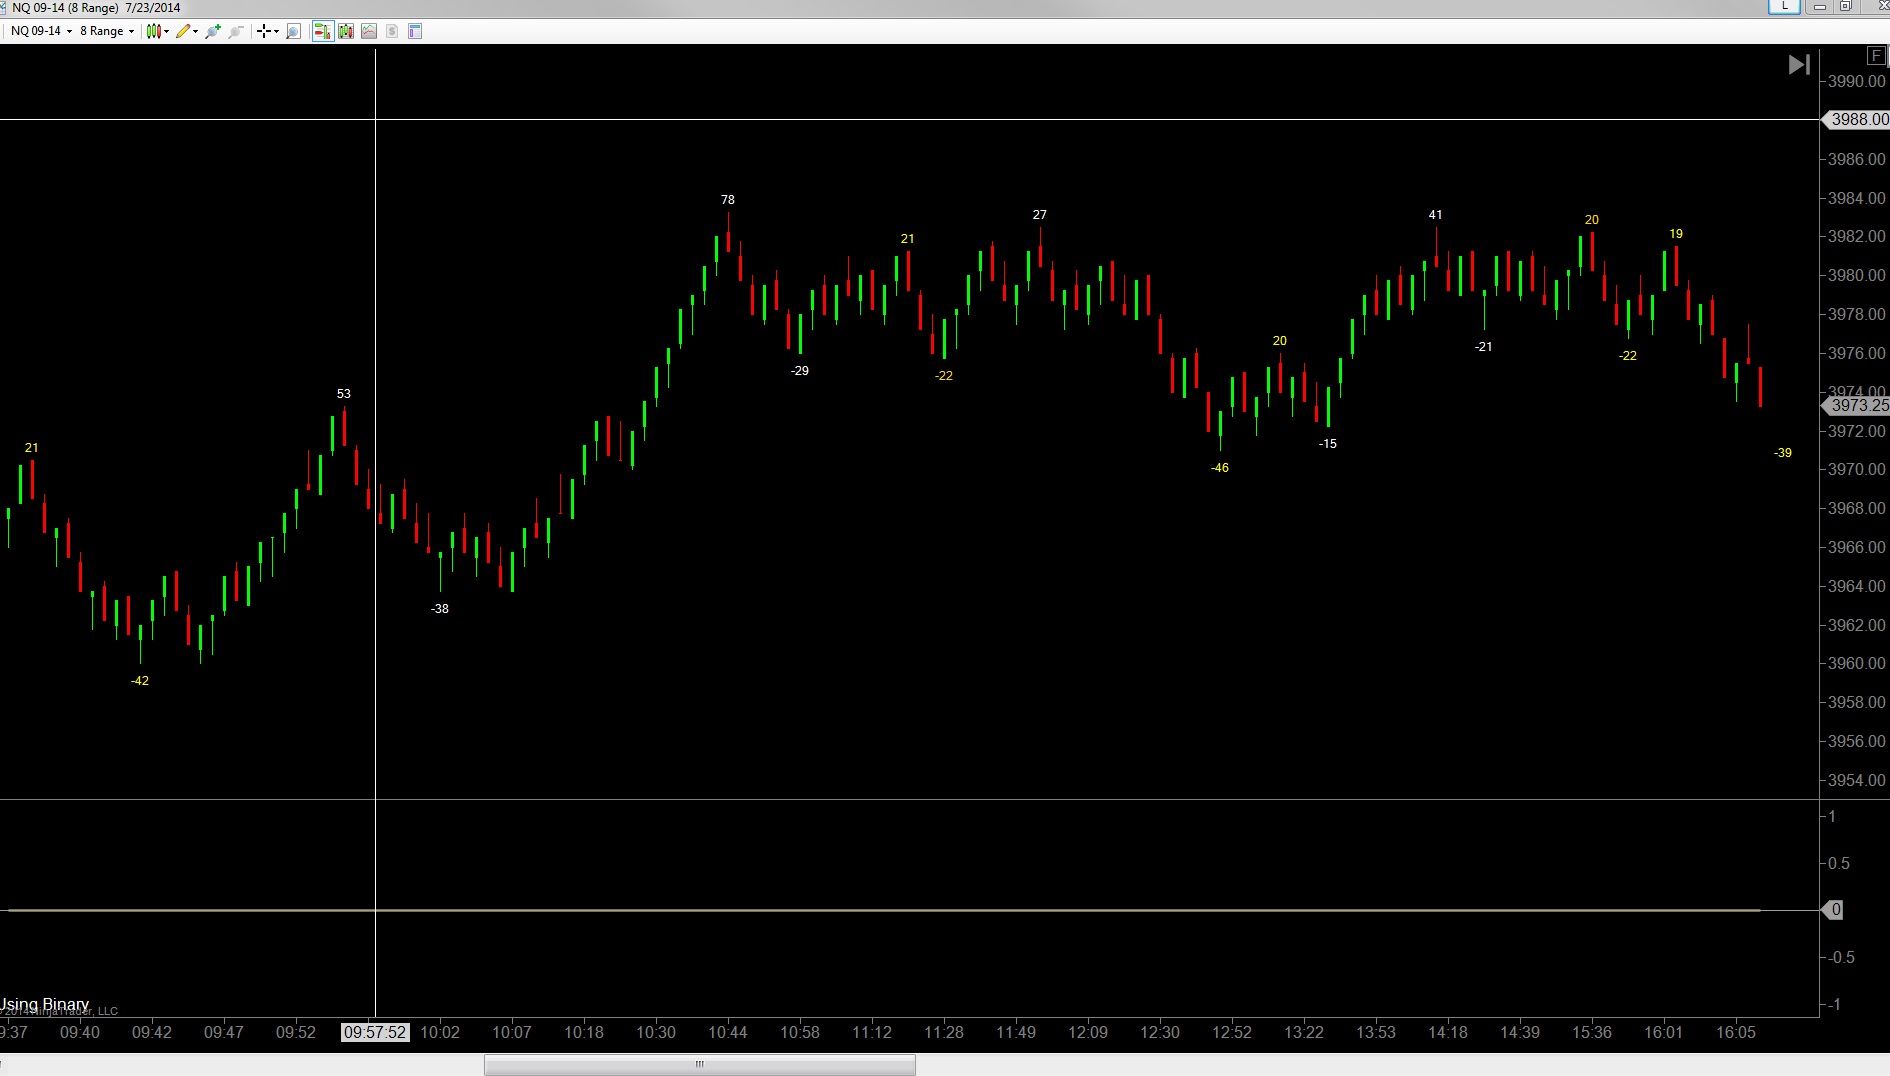The width and height of the screenshot is (1890, 1076).
Task: Click the horizontal scrollbar thumb
Action: [x=700, y=1064]
